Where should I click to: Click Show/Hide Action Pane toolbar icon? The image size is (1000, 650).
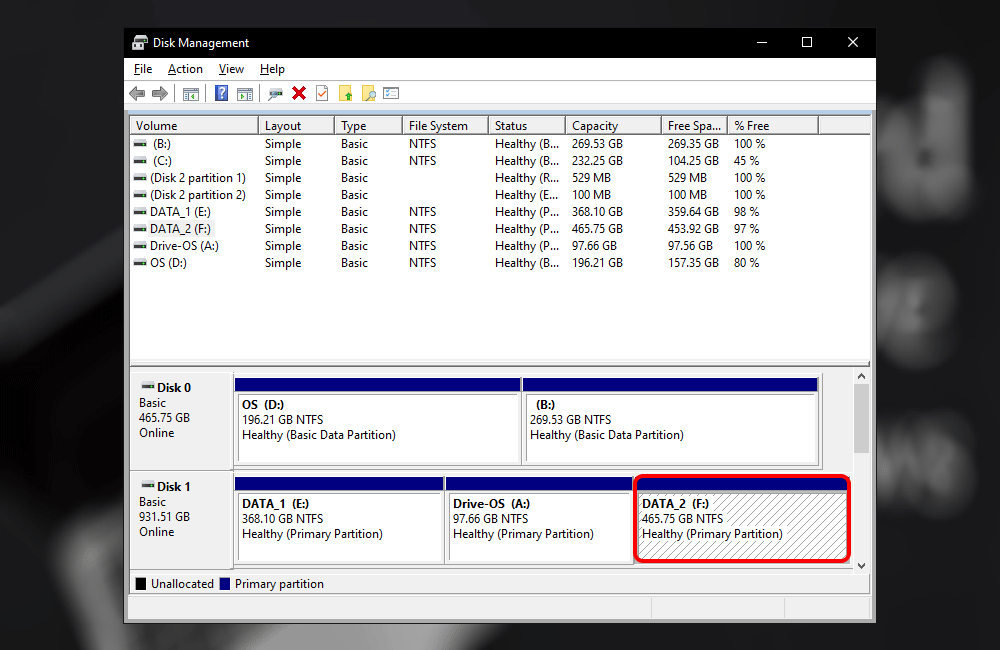pyautogui.click(x=245, y=94)
